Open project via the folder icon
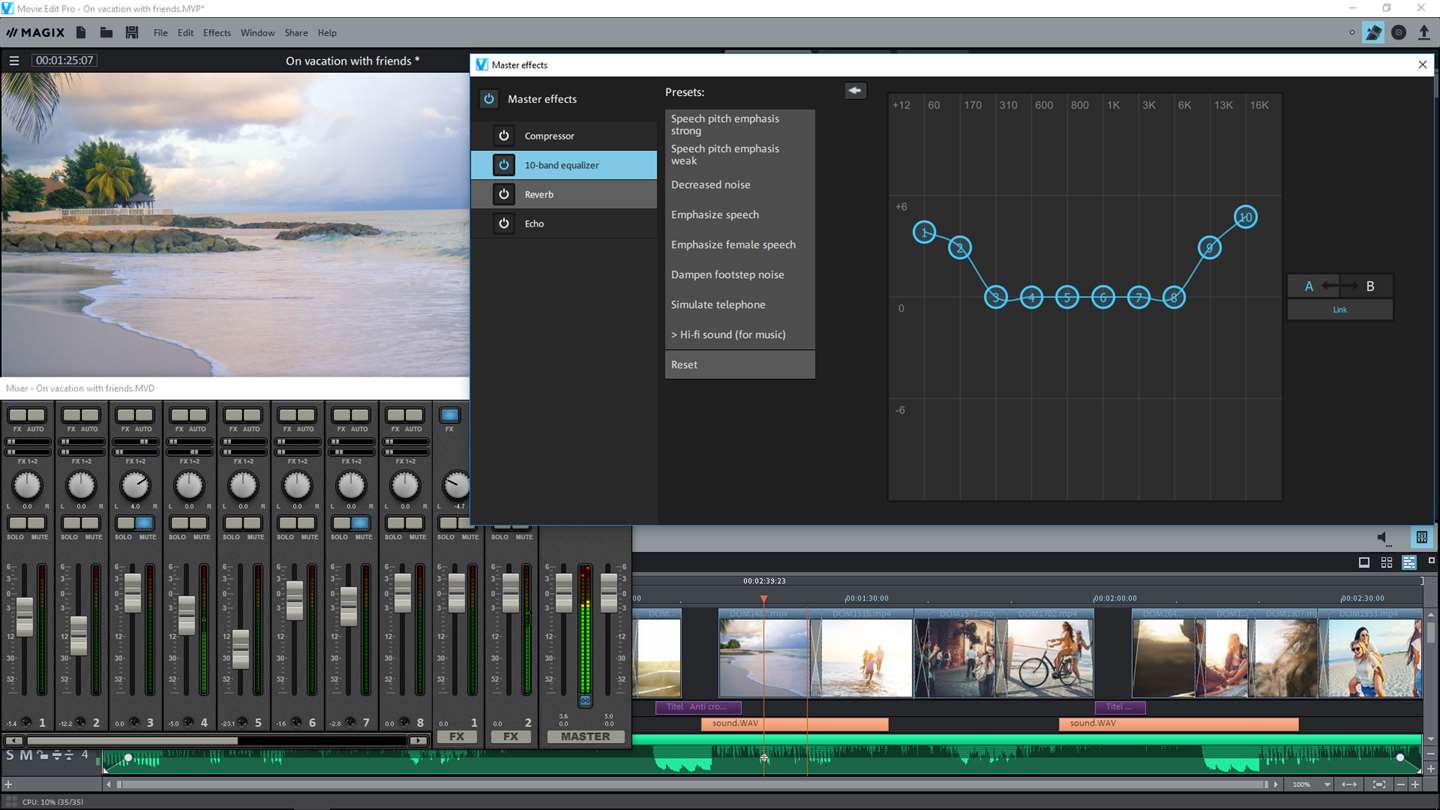The image size is (1440, 810). coord(106,33)
